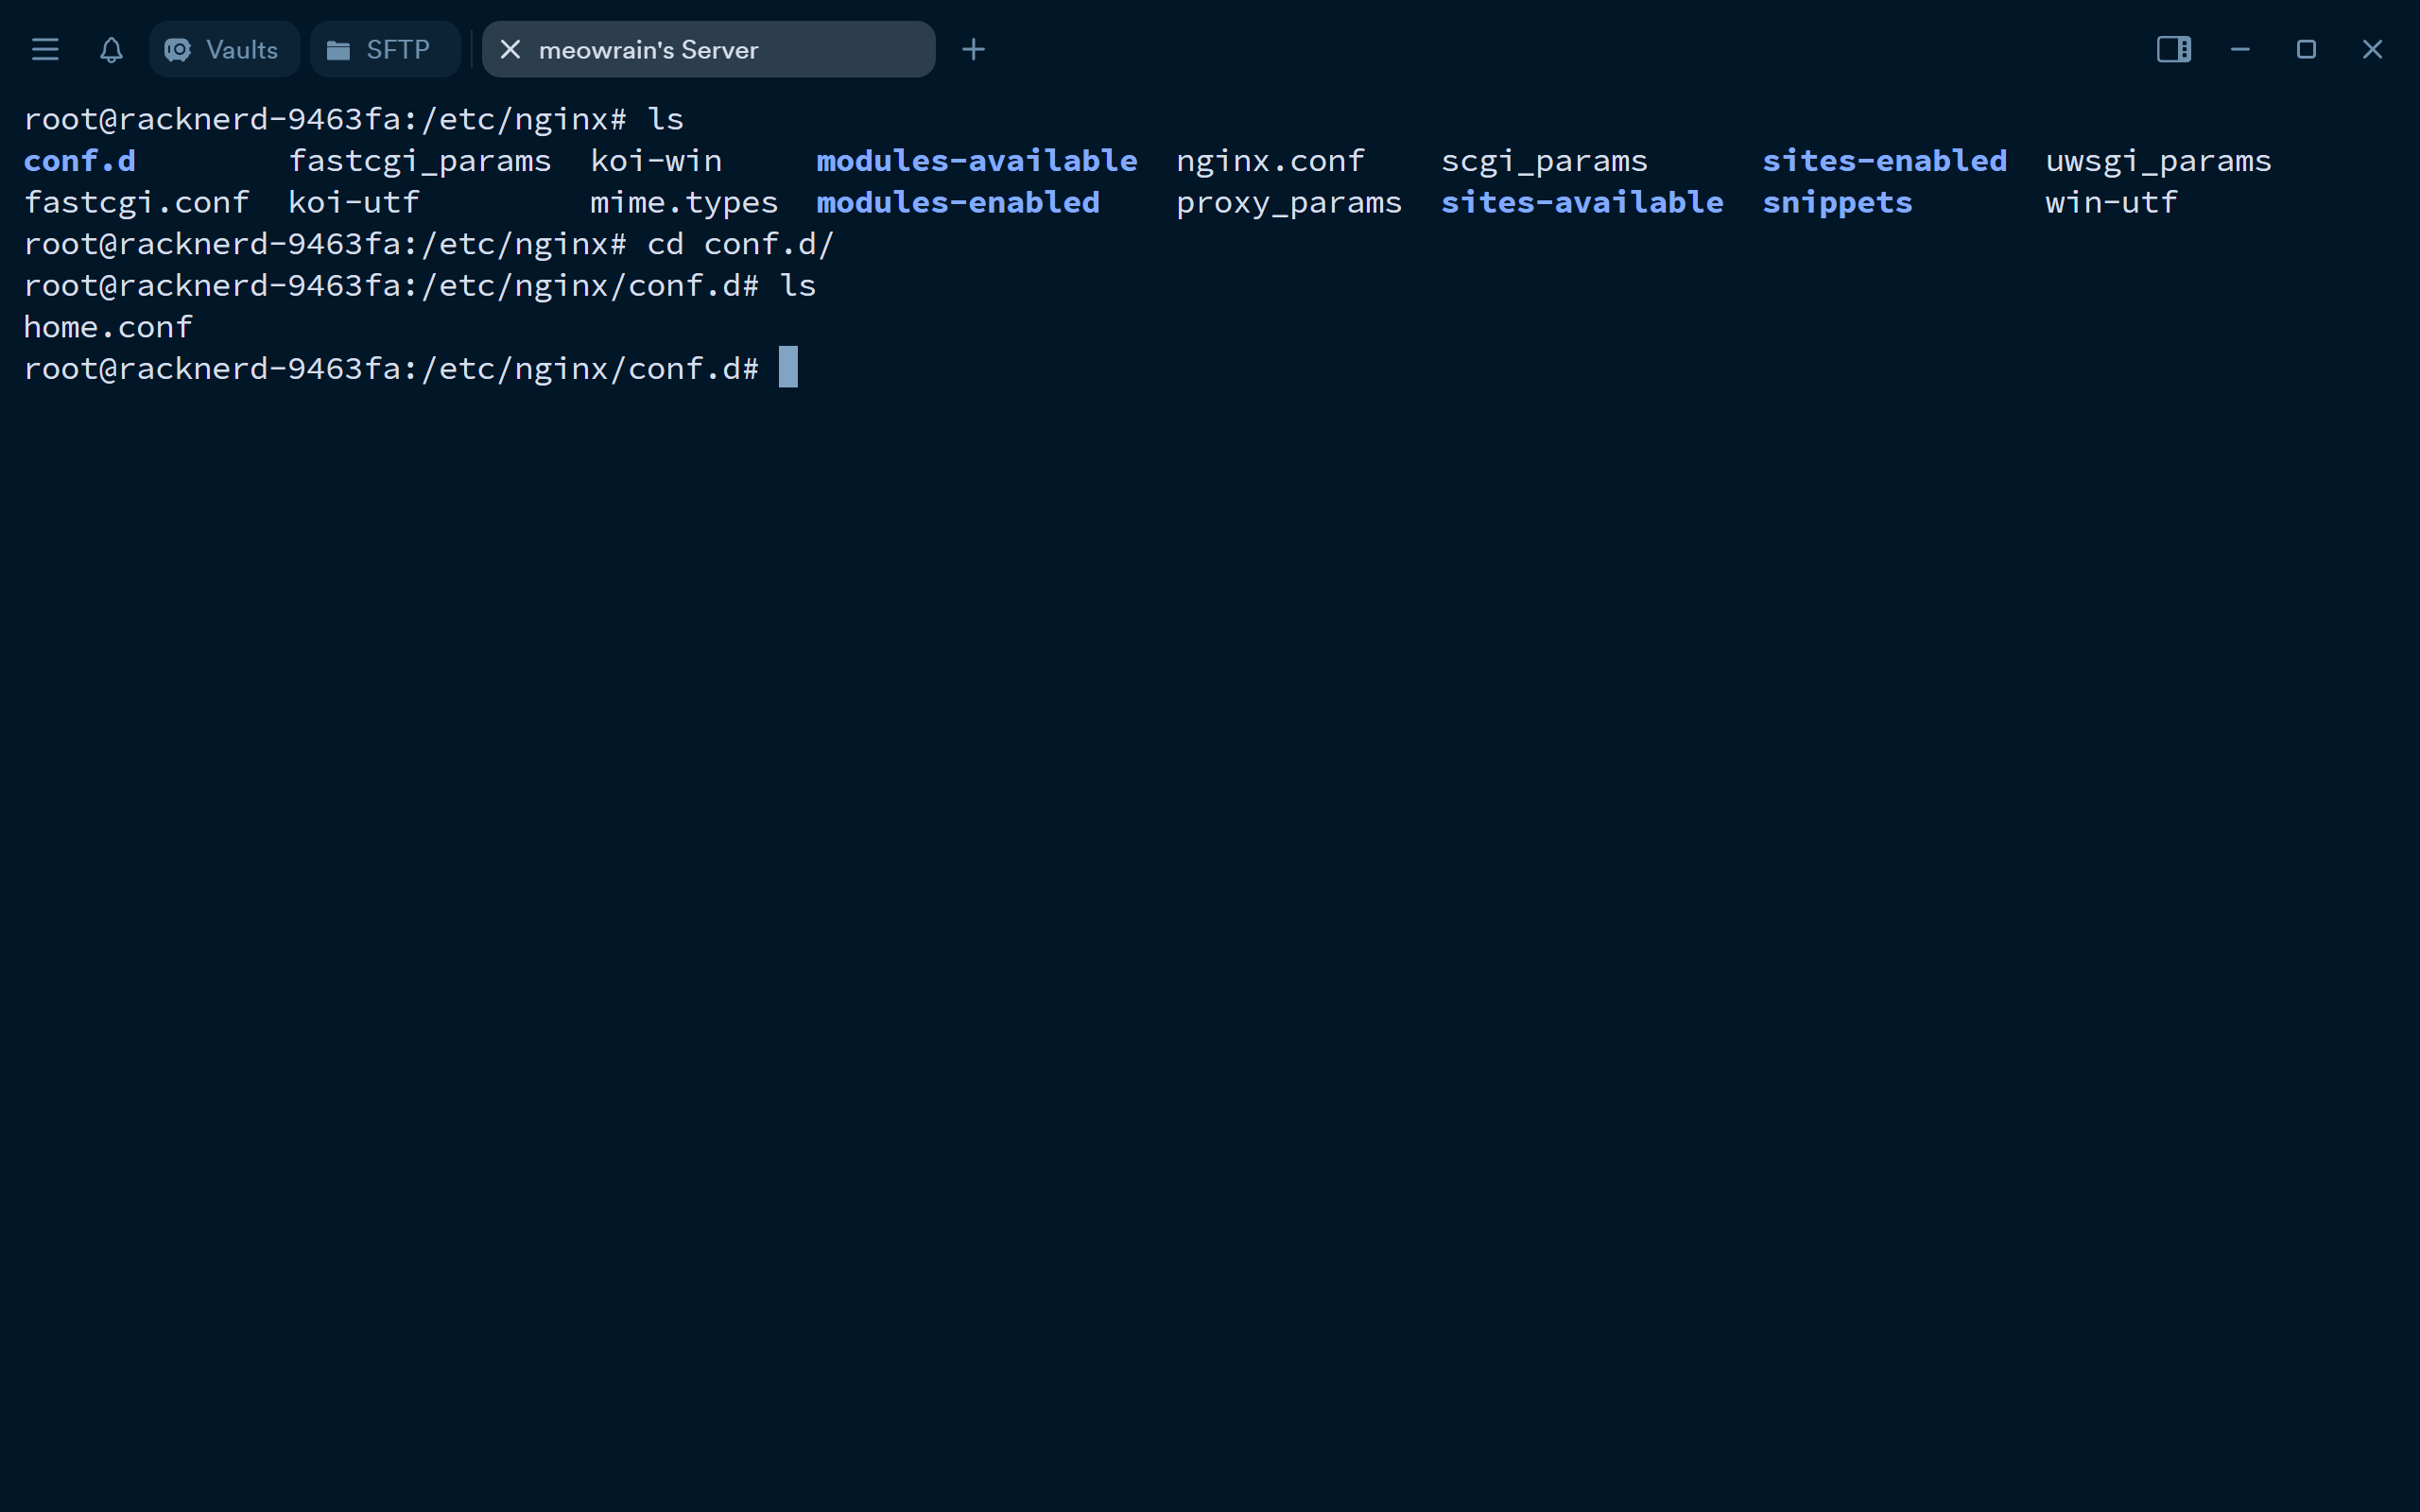Minimize the Termius window

coord(2240,49)
